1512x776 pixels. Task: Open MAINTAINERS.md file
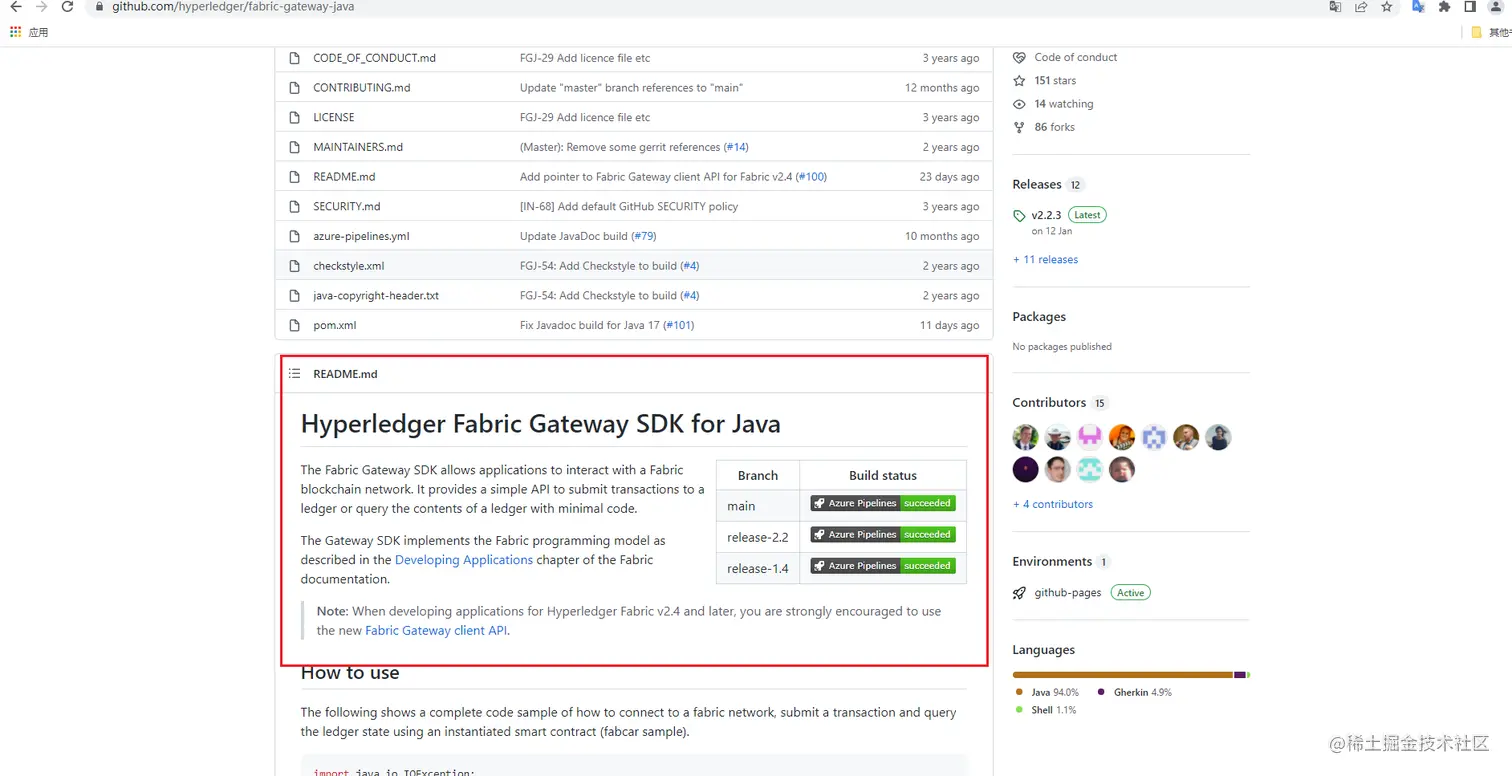[358, 147]
